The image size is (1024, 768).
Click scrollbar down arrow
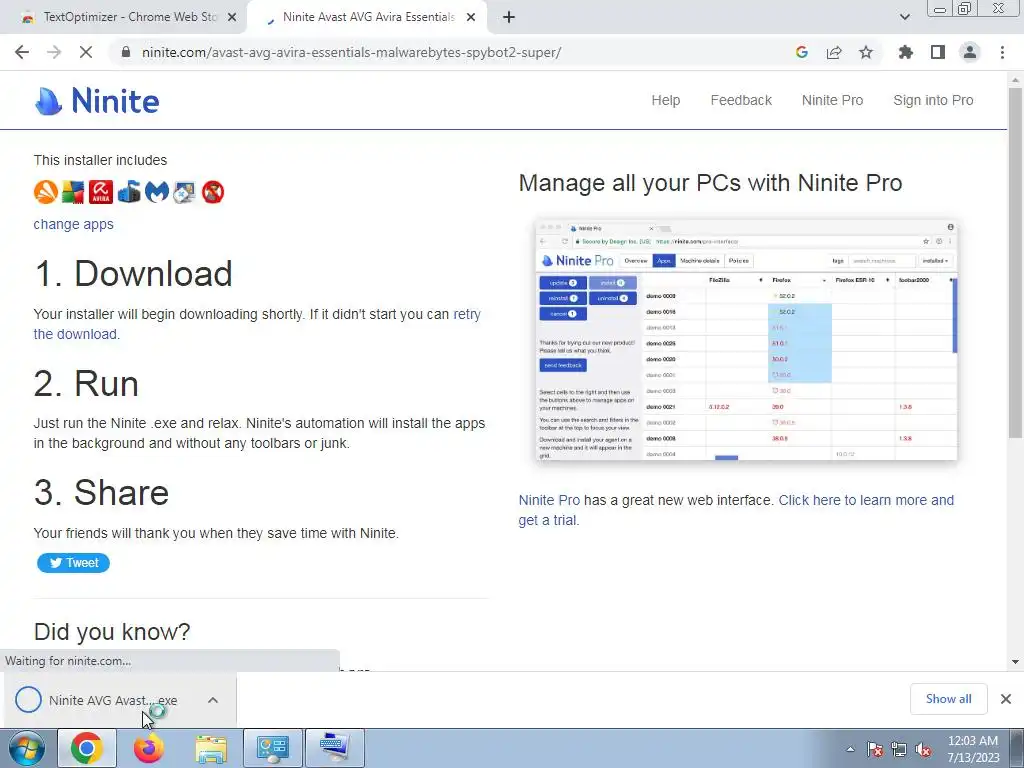click(x=1015, y=662)
